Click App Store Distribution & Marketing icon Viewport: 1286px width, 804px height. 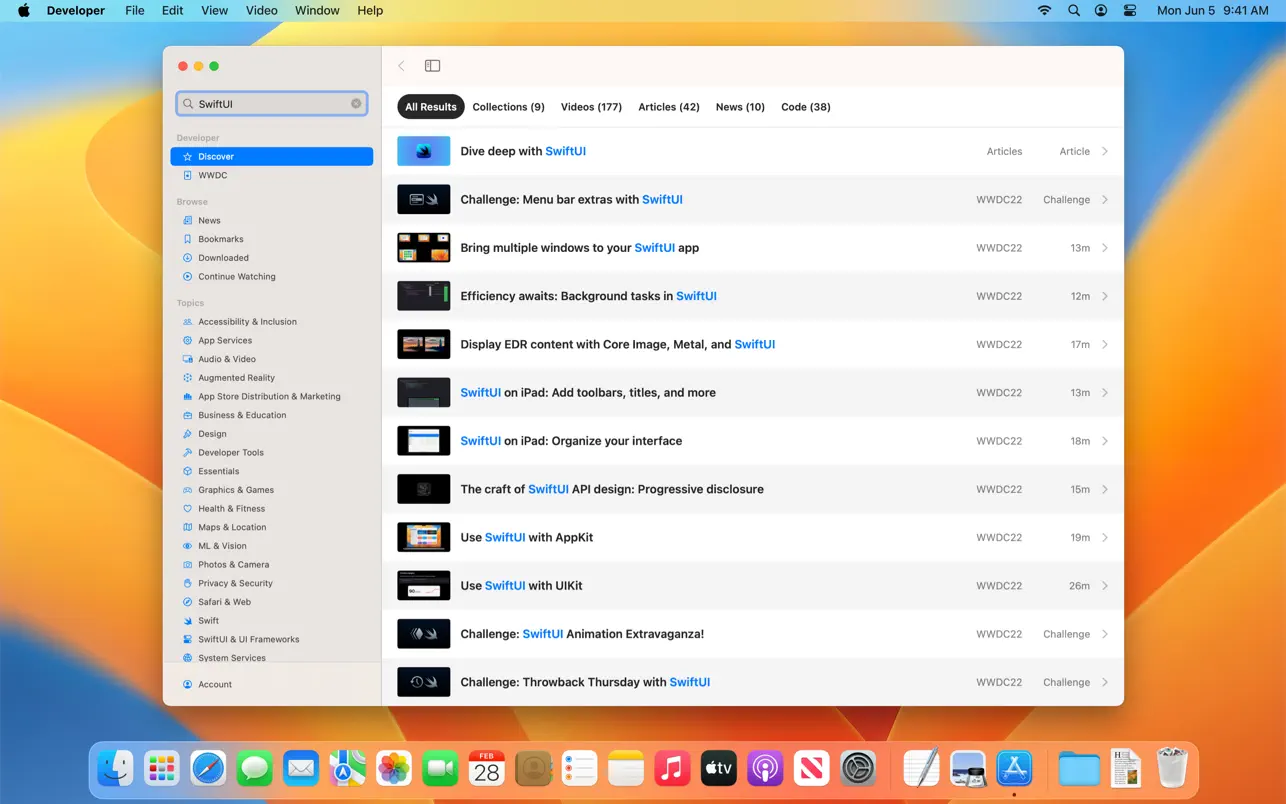coord(187,396)
